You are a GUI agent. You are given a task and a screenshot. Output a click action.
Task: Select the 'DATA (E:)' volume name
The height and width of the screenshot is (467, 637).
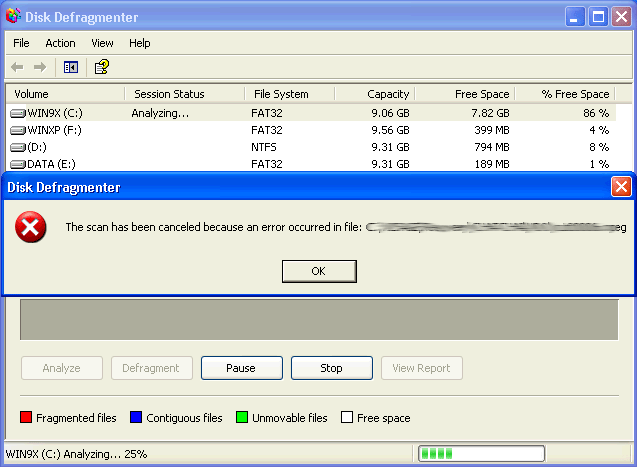coord(51,164)
